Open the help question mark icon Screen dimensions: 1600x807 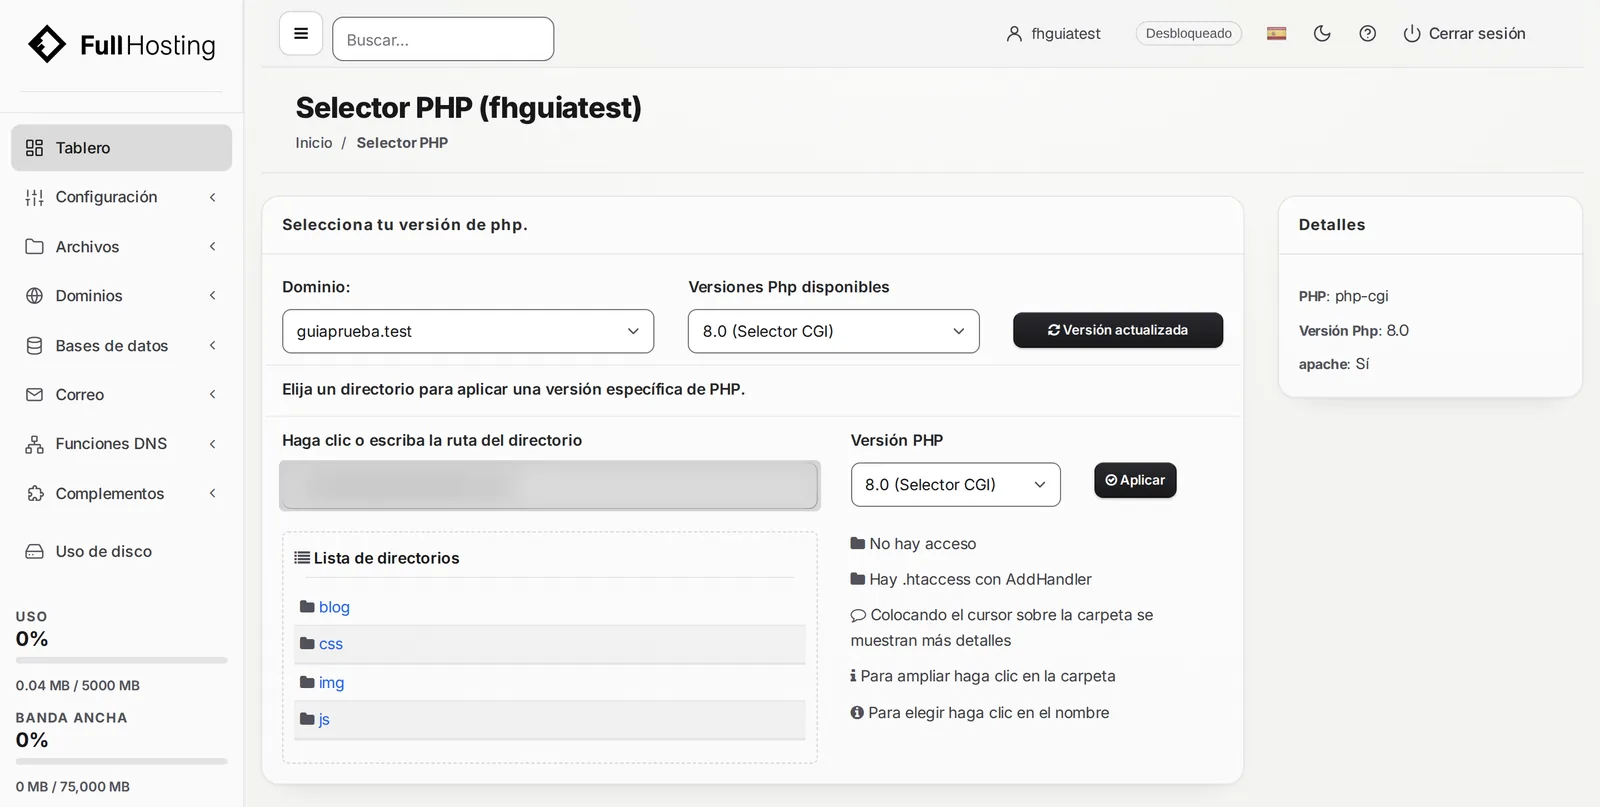click(x=1368, y=34)
